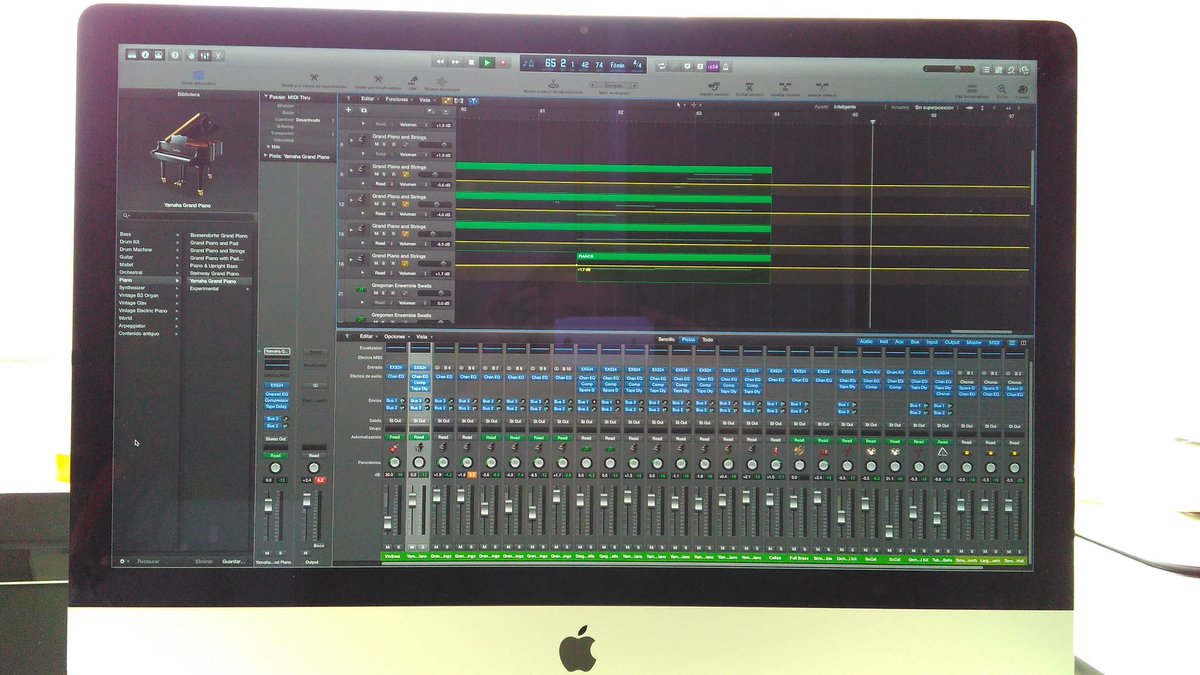Mute the Output strip in inspector

point(305,553)
